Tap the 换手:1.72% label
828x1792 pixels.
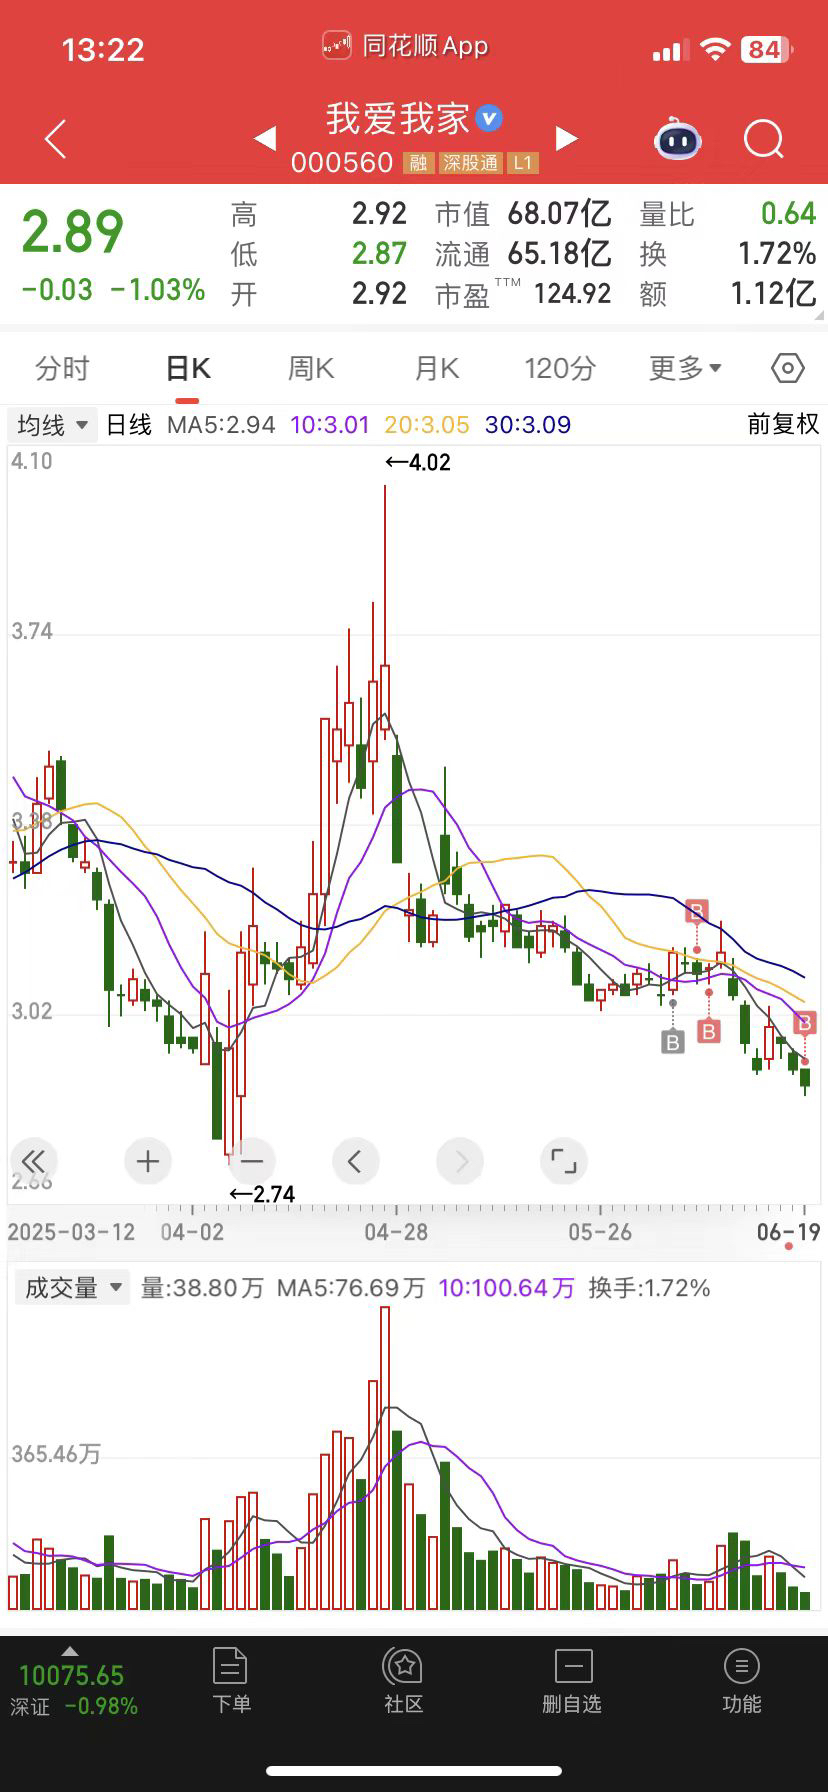coord(649,1288)
